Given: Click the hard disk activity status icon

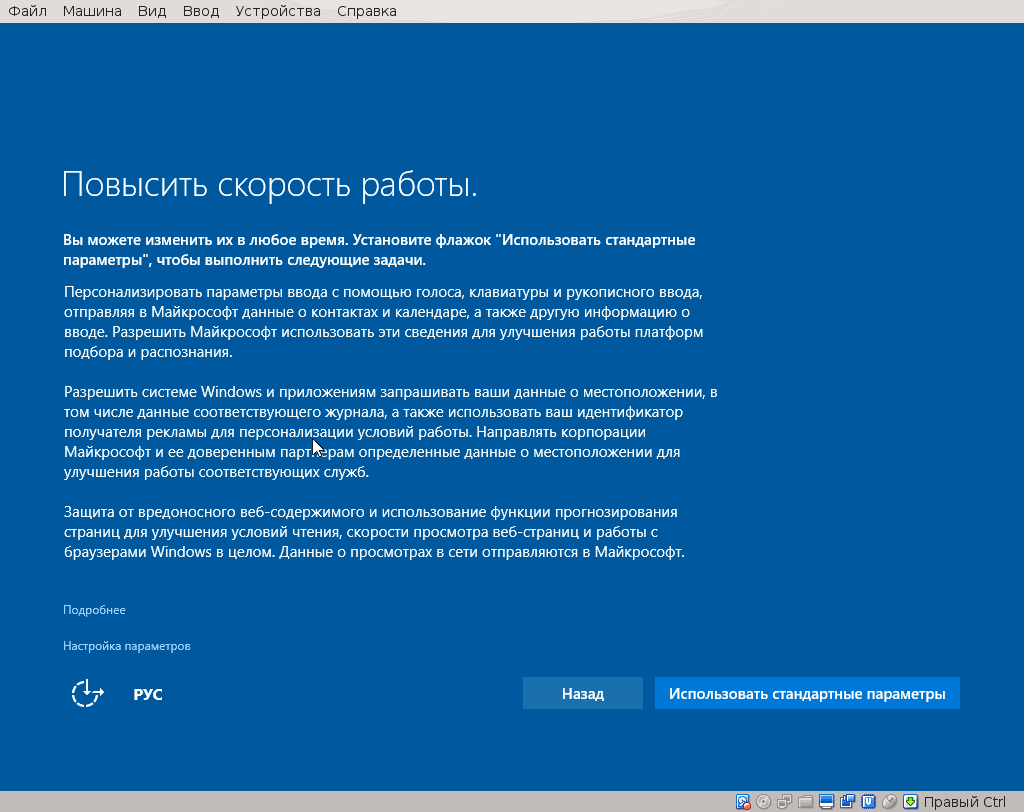Looking at the screenshot, I should click(743, 802).
